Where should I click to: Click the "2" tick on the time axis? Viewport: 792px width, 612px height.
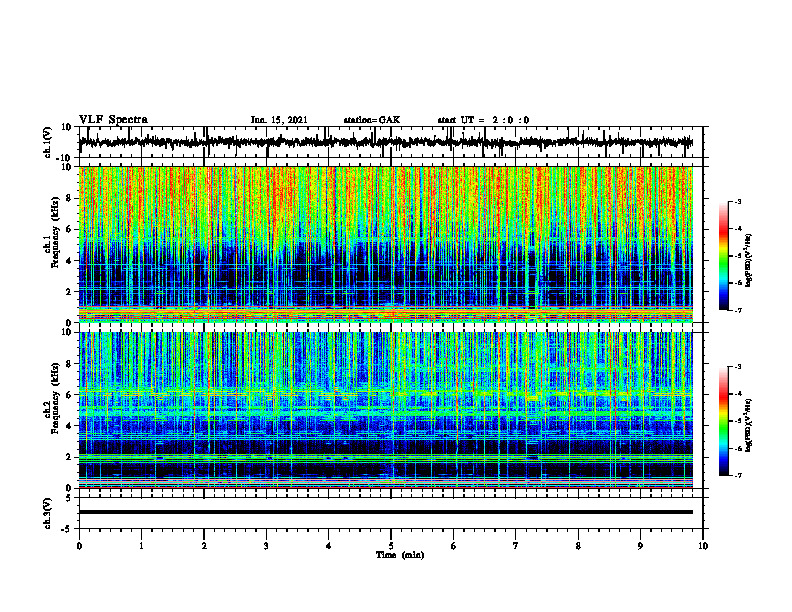tap(204, 546)
